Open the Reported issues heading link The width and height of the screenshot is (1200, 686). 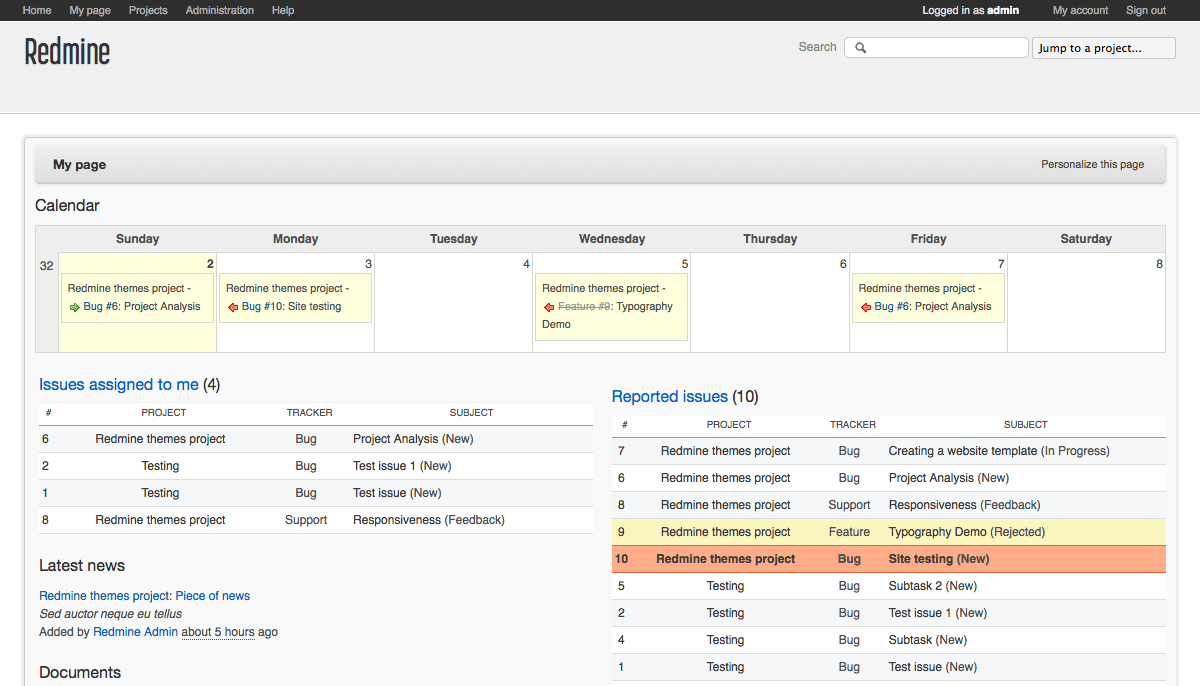tap(670, 396)
